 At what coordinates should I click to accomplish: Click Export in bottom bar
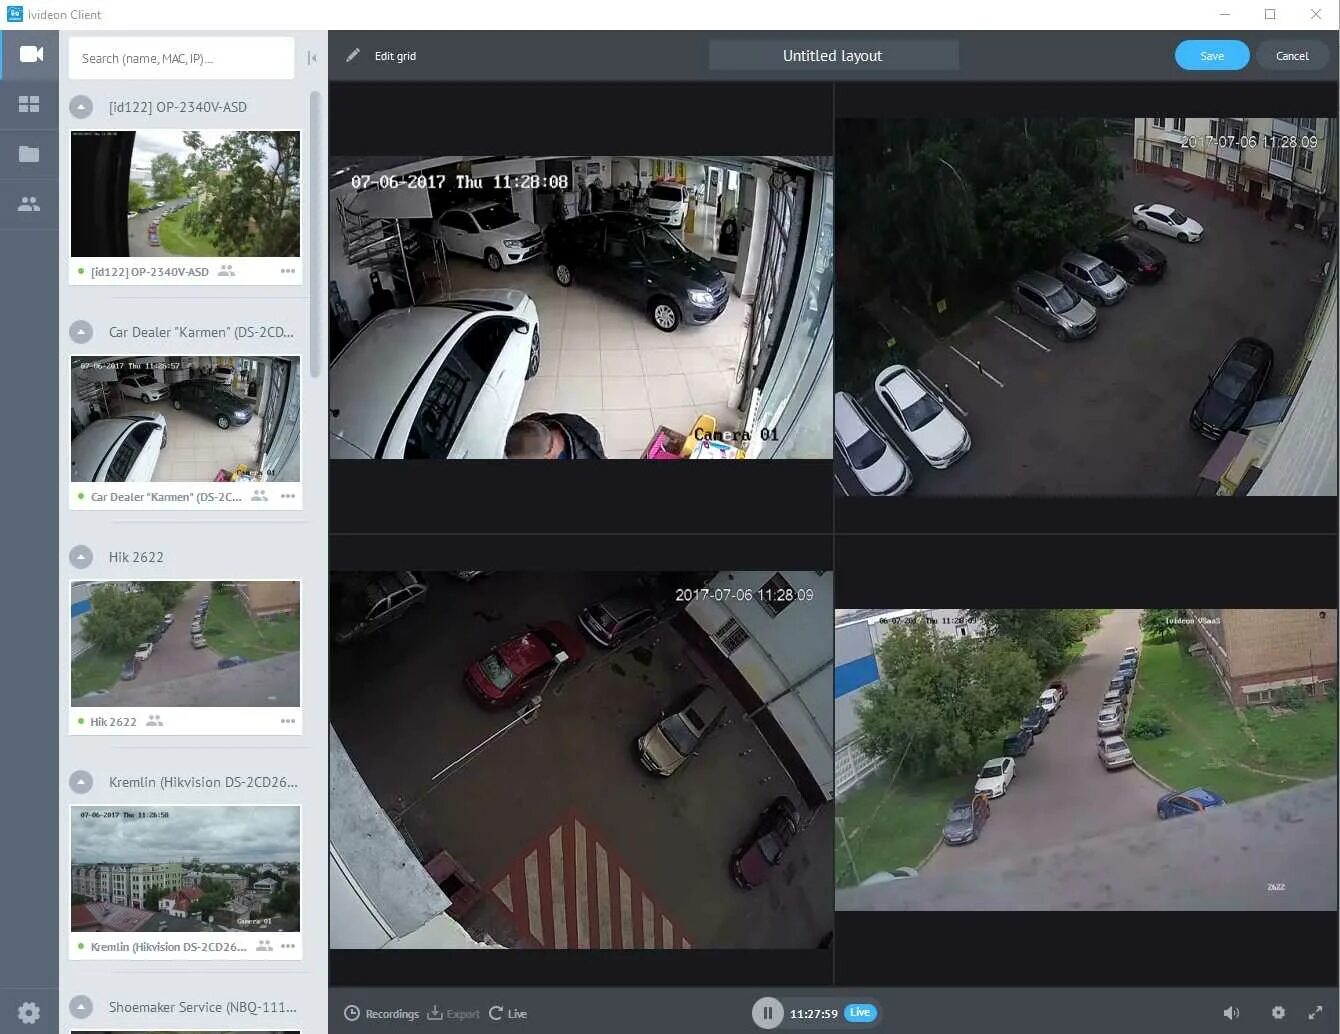(x=453, y=1014)
